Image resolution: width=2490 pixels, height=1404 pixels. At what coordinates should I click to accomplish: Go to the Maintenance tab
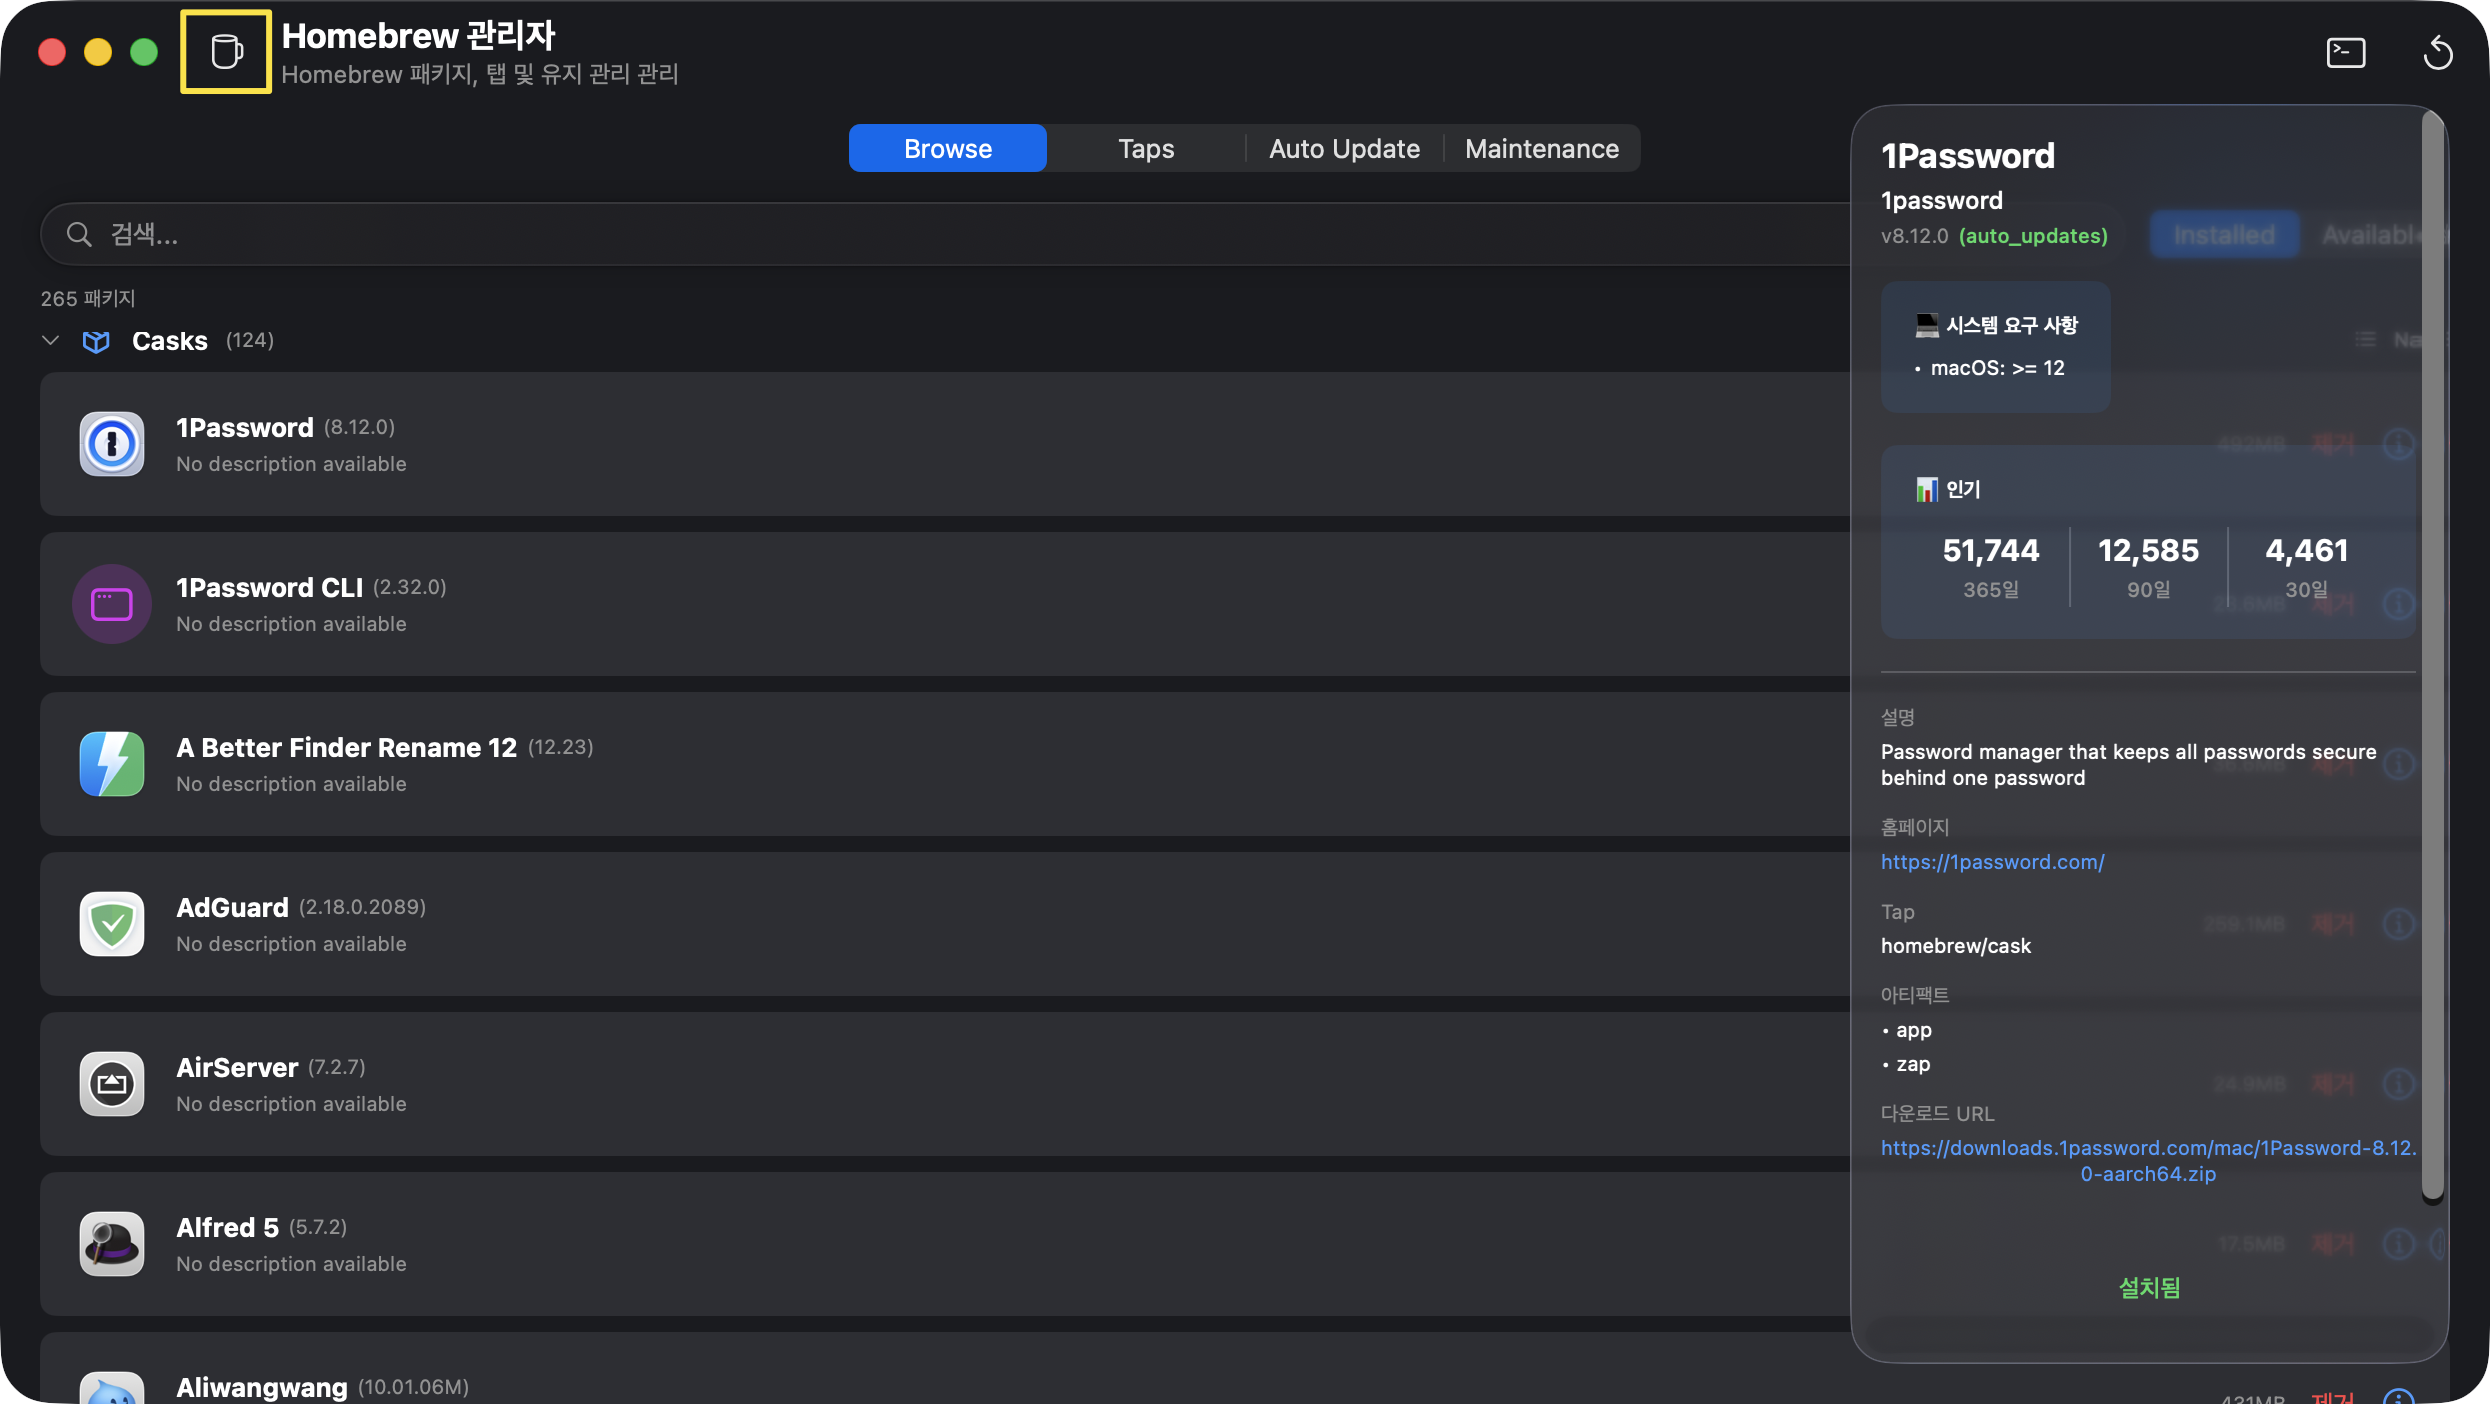point(1541,149)
